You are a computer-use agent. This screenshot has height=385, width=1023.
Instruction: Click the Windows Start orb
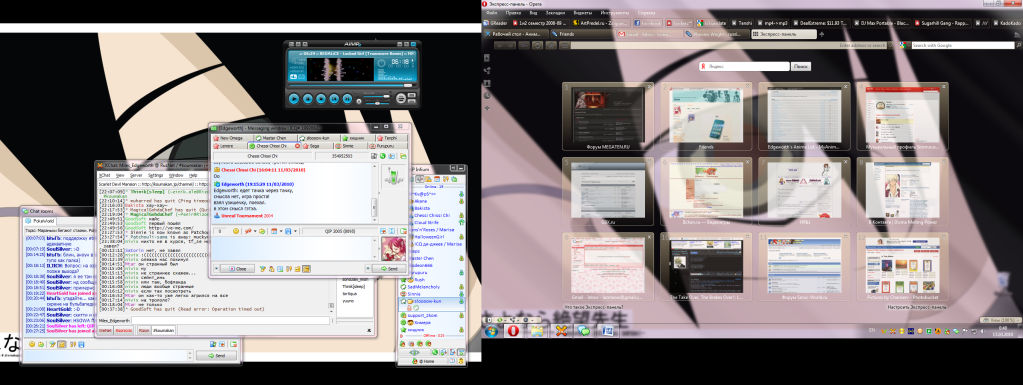point(491,330)
